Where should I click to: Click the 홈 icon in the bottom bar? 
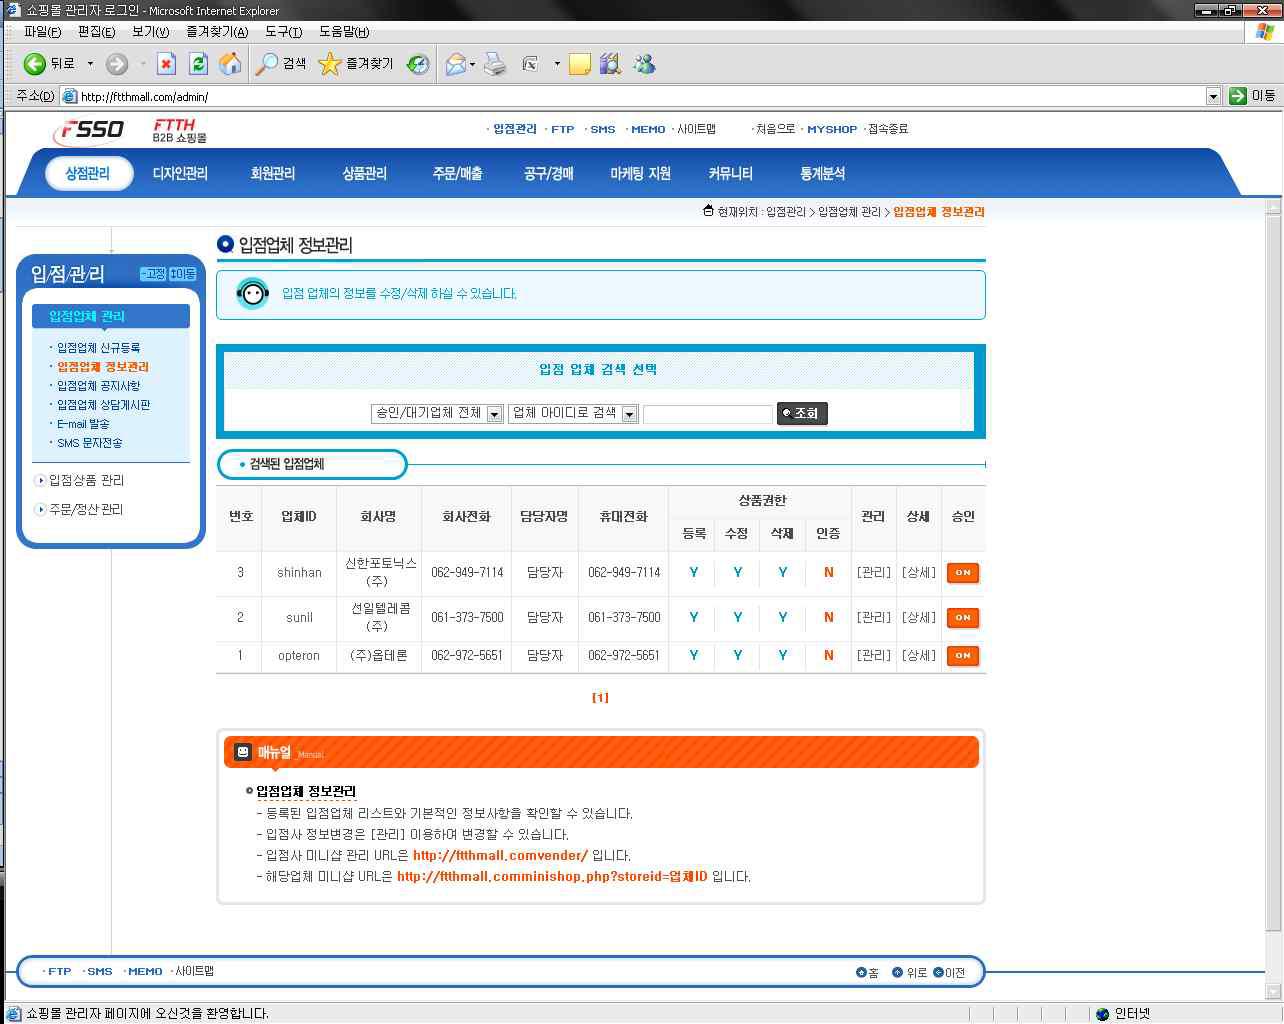(862, 972)
